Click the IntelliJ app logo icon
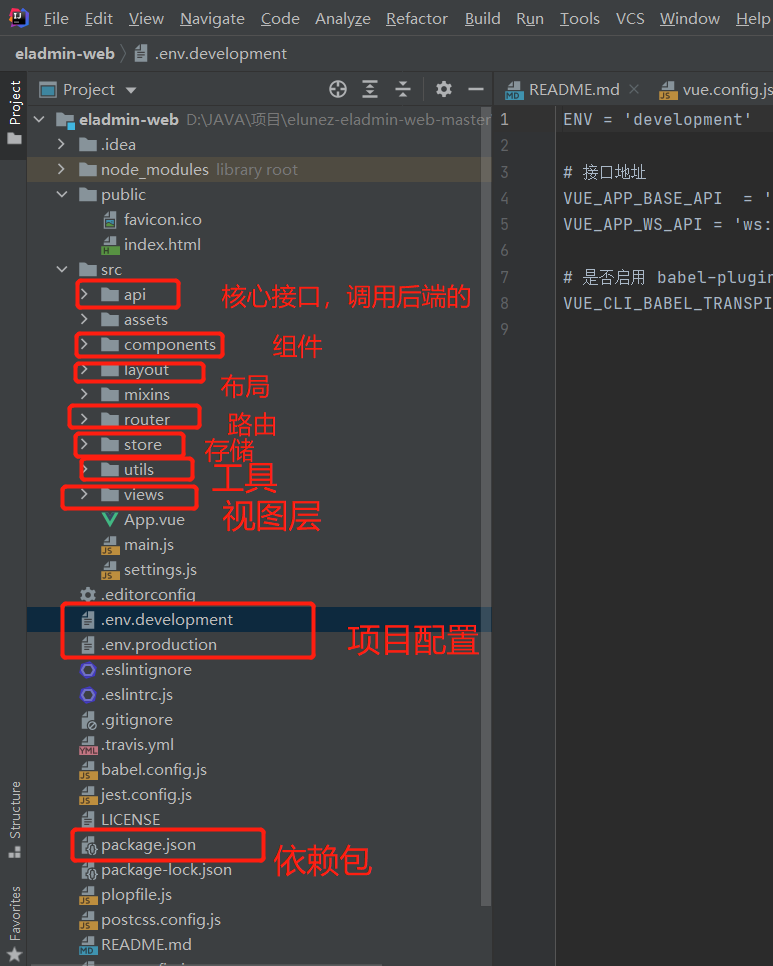Image resolution: width=773 pixels, height=966 pixels. click(x=18, y=18)
